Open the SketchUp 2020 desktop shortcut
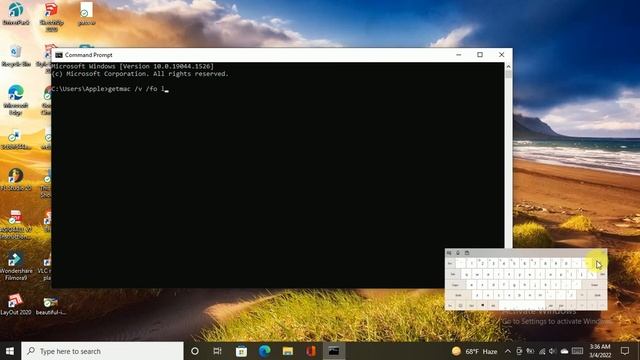Viewport: 640px width, 360px height. coord(51,16)
